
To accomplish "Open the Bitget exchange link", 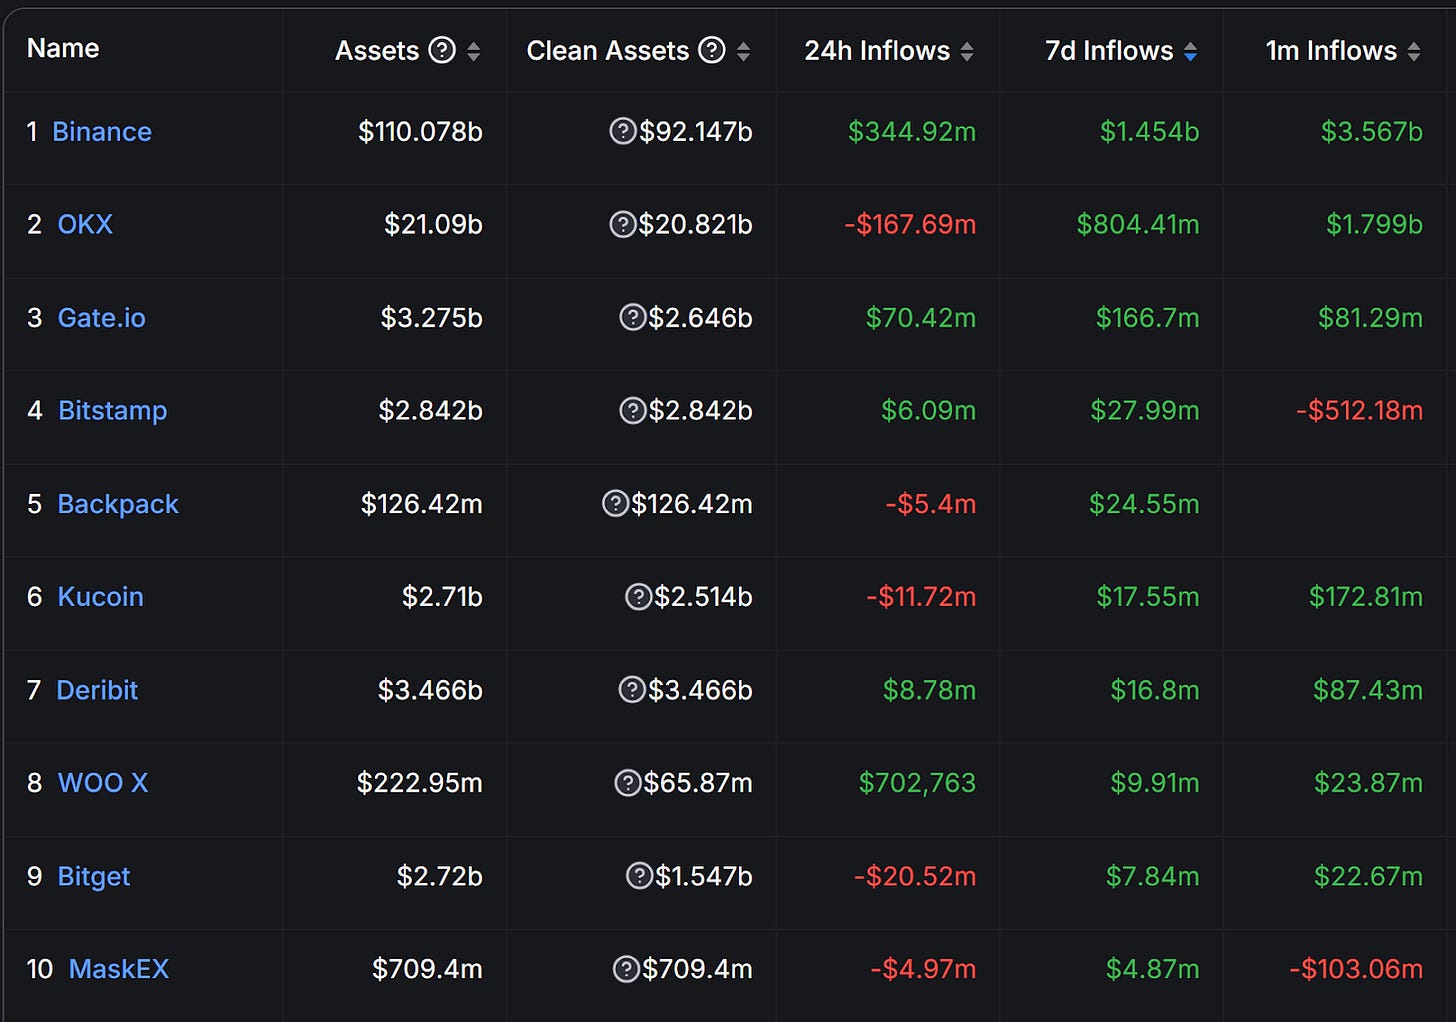I will tap(94, 876).
